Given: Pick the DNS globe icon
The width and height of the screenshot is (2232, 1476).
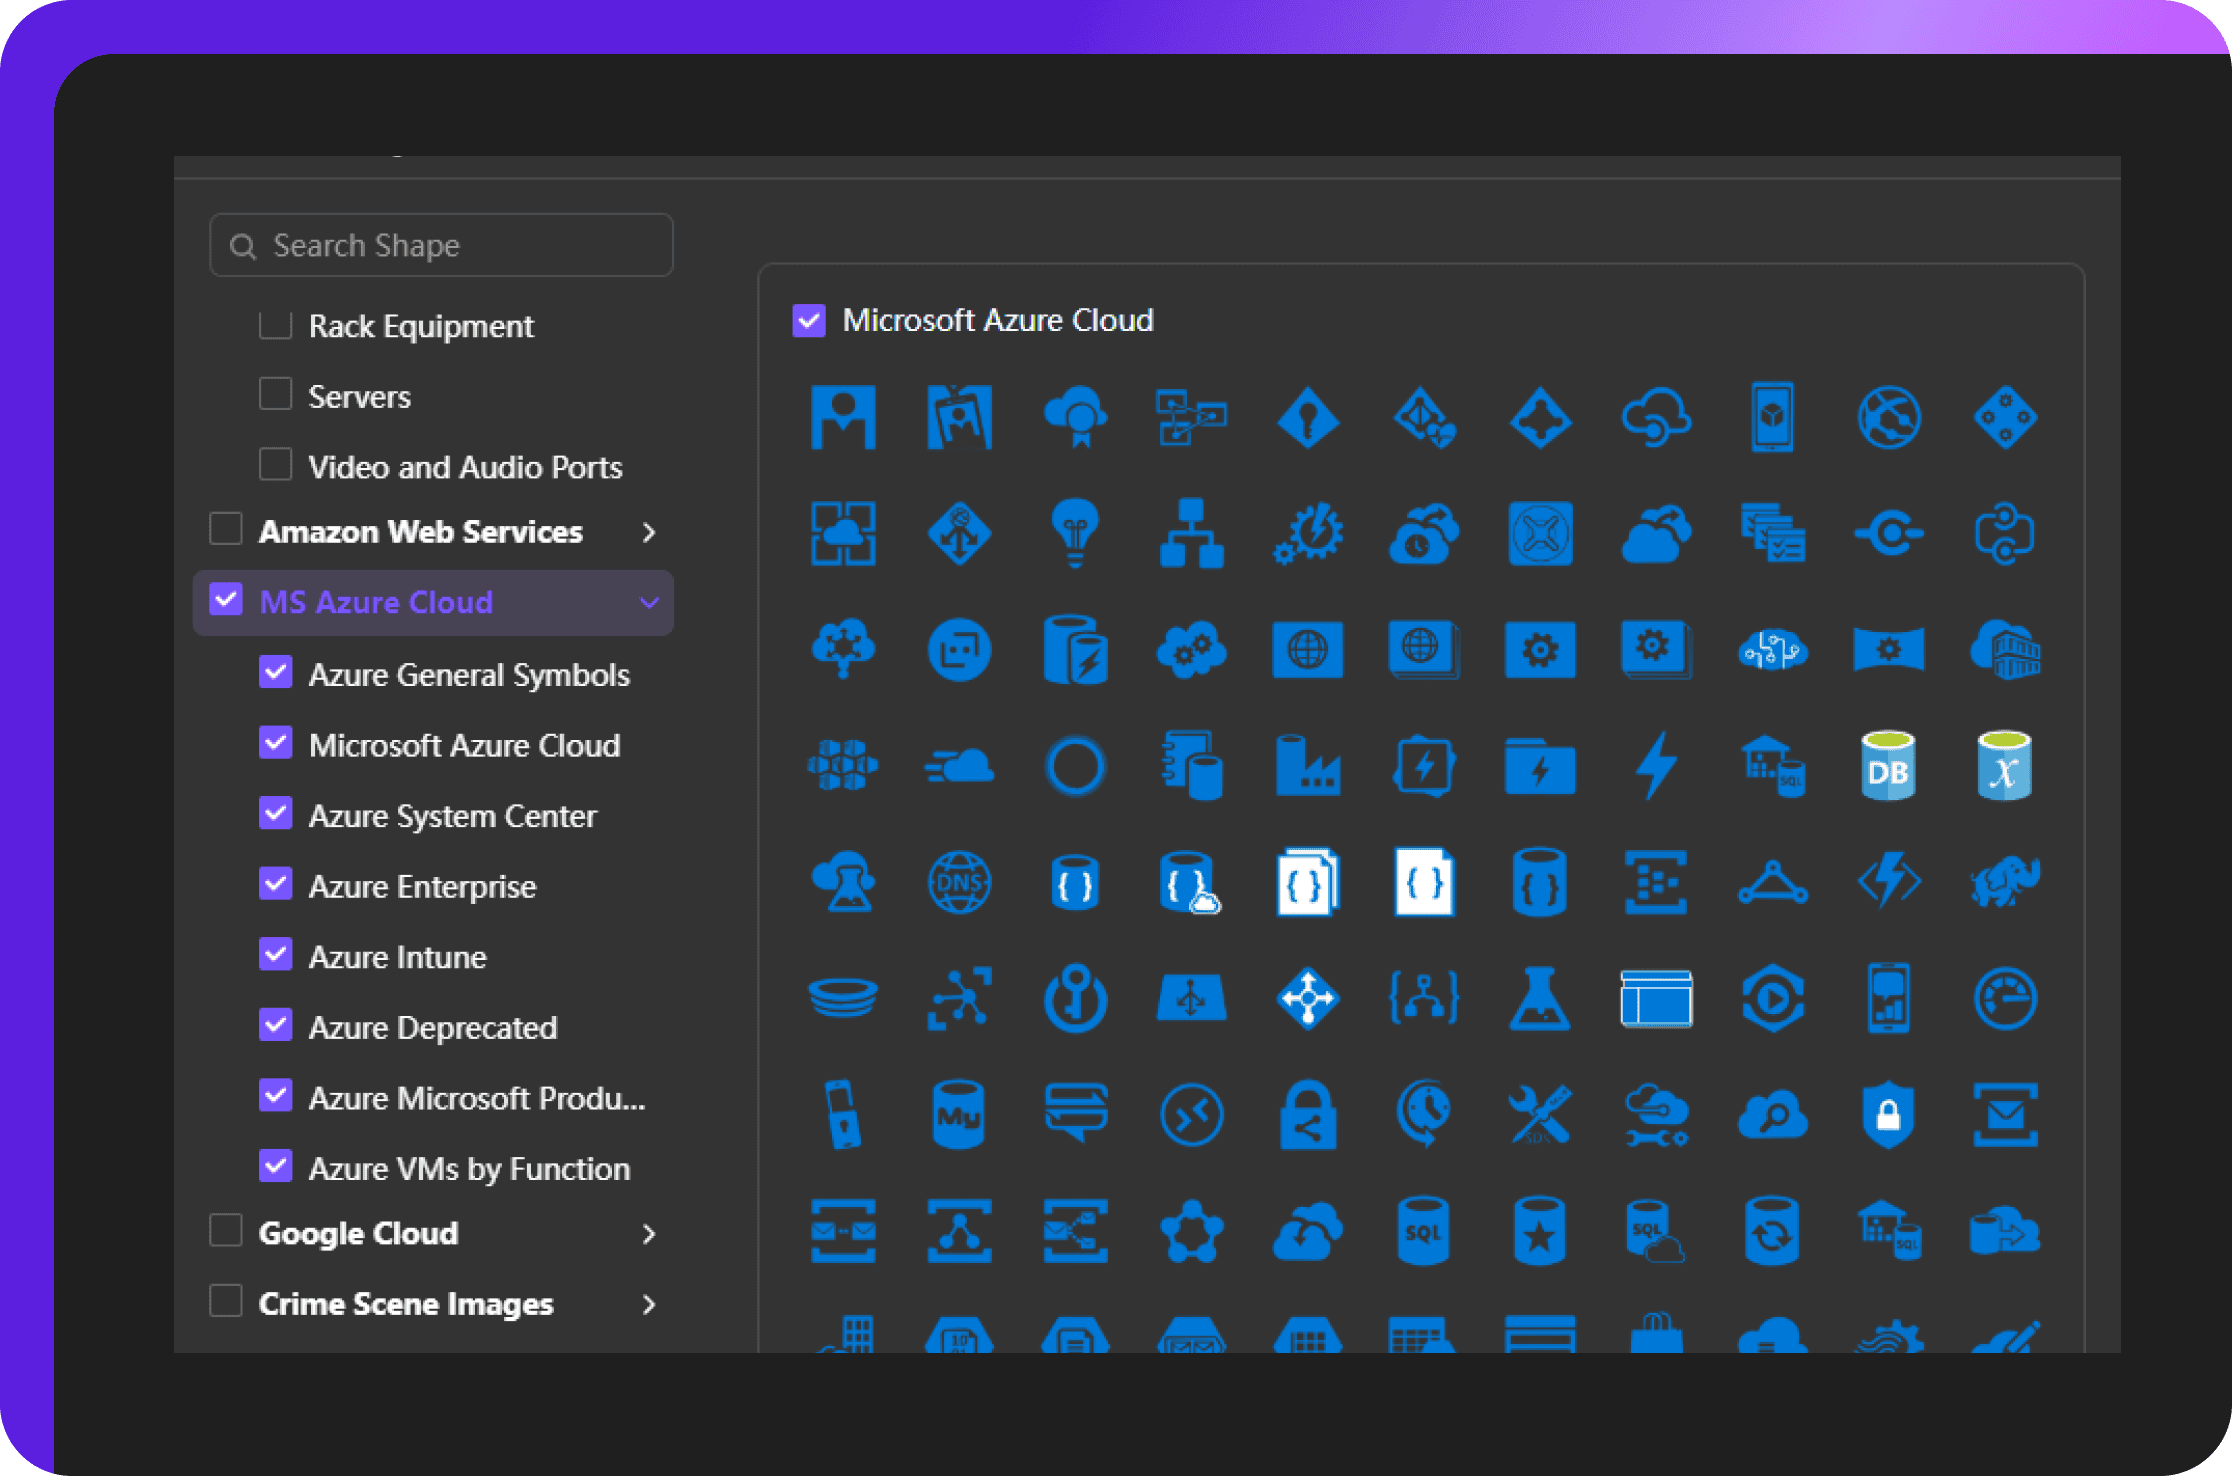Looking at the screenshot, I should [959, 883].
